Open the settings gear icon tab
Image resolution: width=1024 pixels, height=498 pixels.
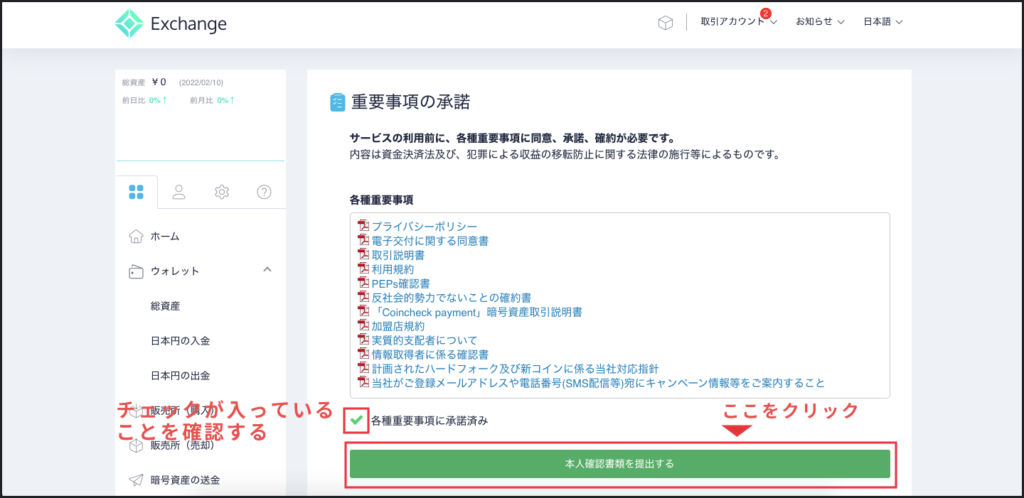click(221, 191)
